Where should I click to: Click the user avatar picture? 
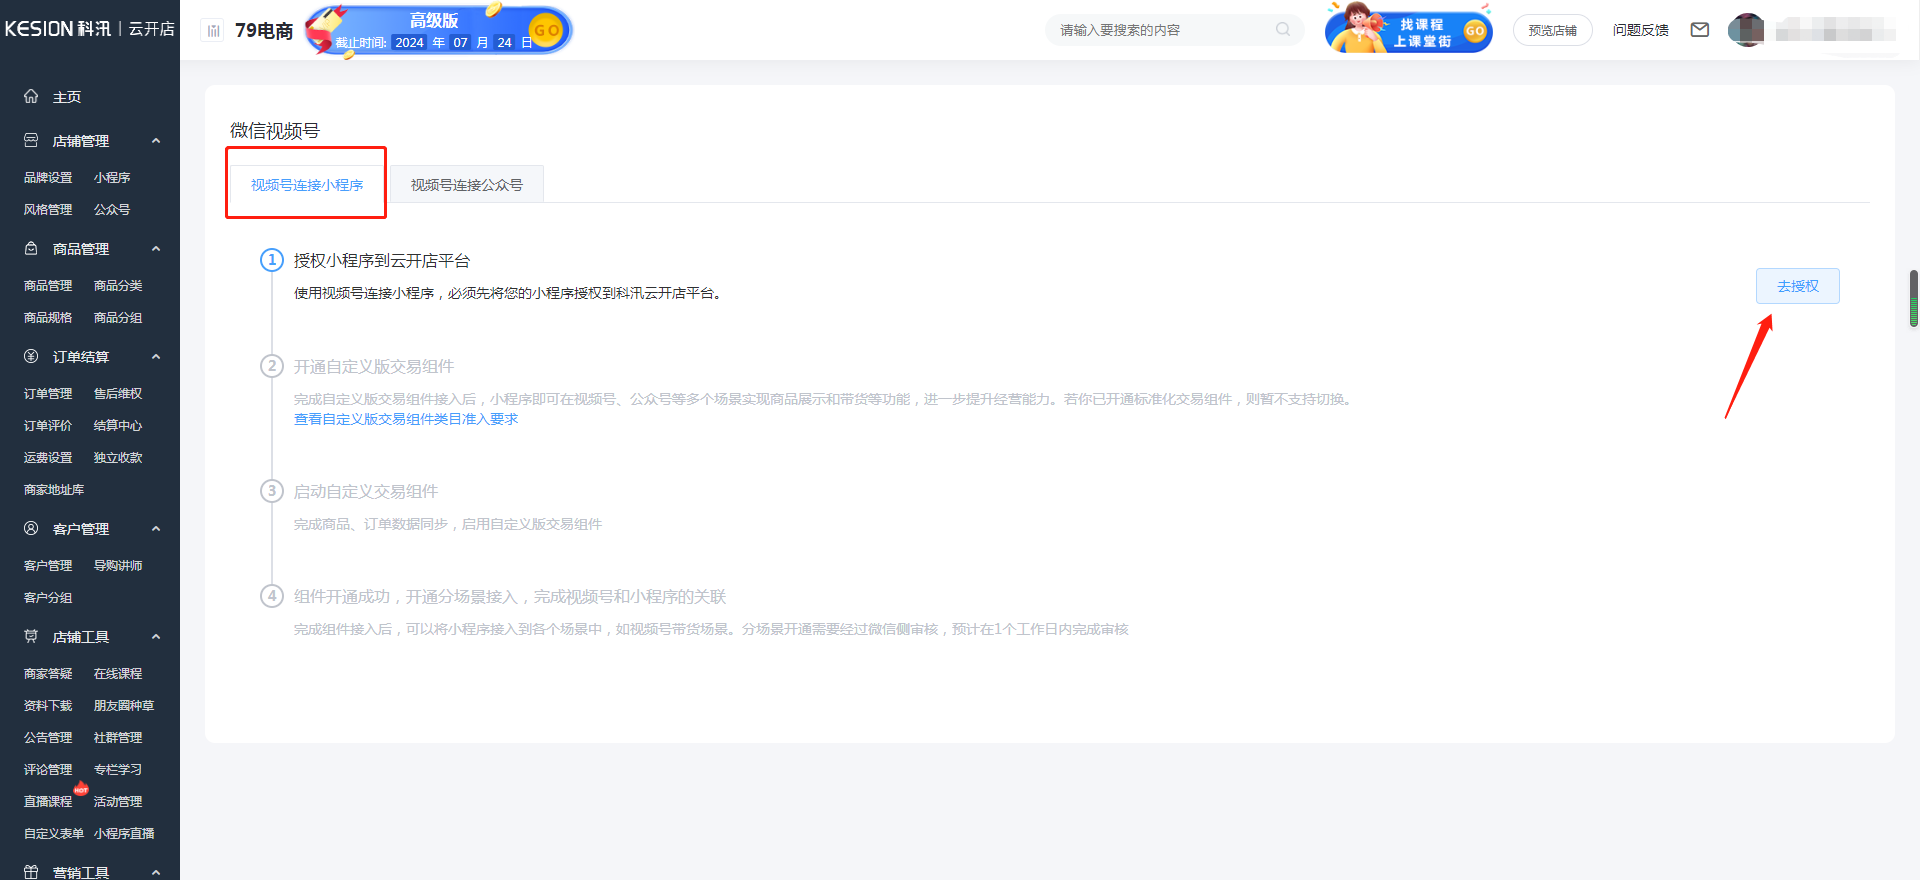(1746, 30)
